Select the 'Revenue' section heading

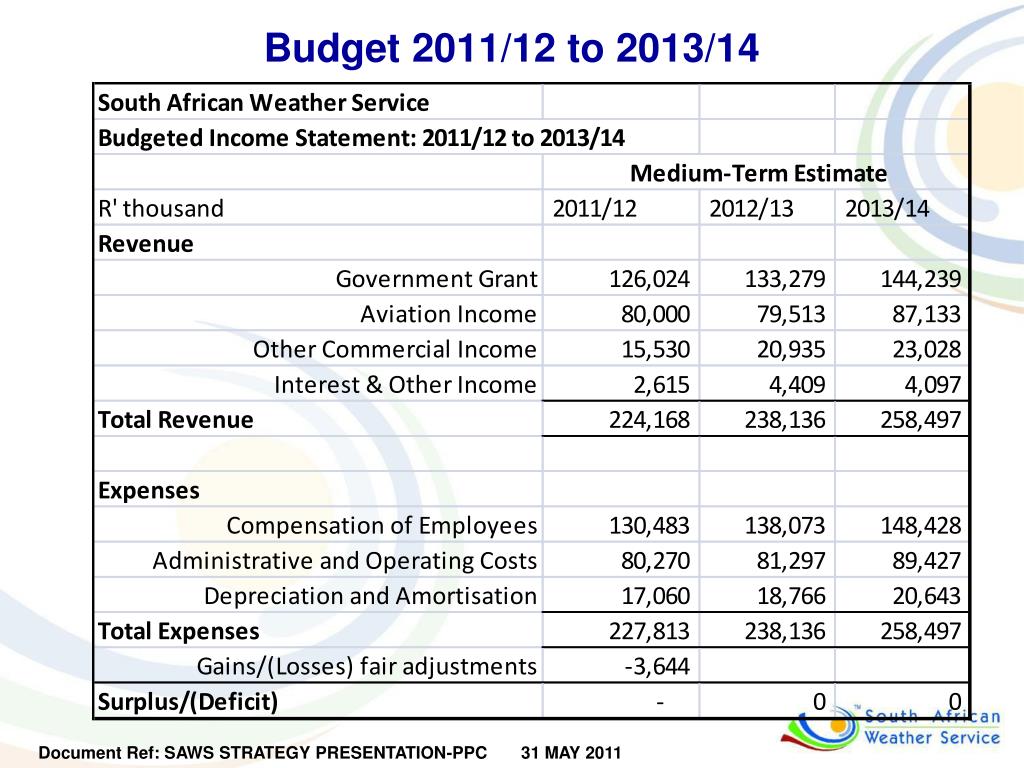(x=146, y=244)
